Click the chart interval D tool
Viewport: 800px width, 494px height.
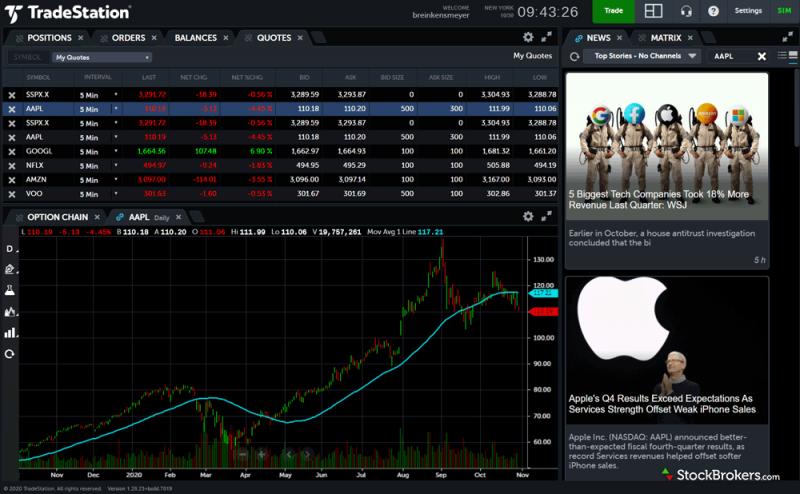coord(10,249)
